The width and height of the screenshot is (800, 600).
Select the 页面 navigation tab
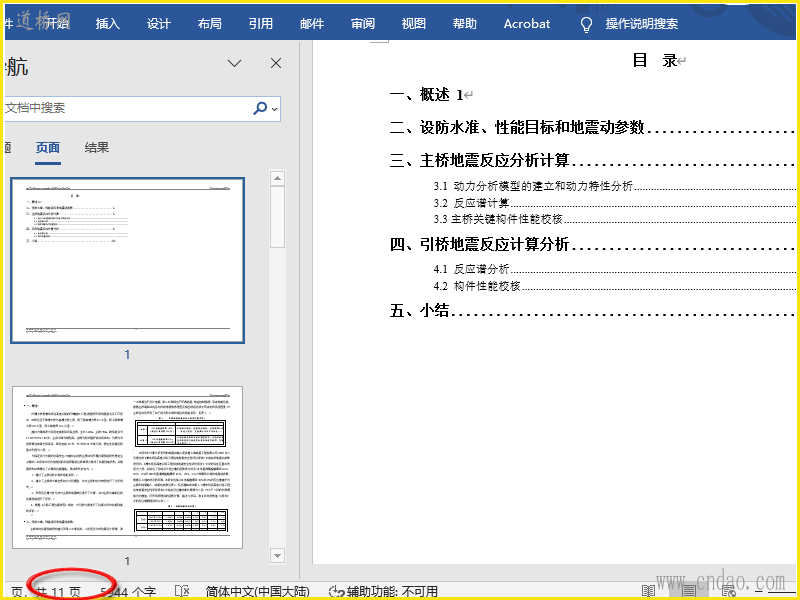[48, 148]
